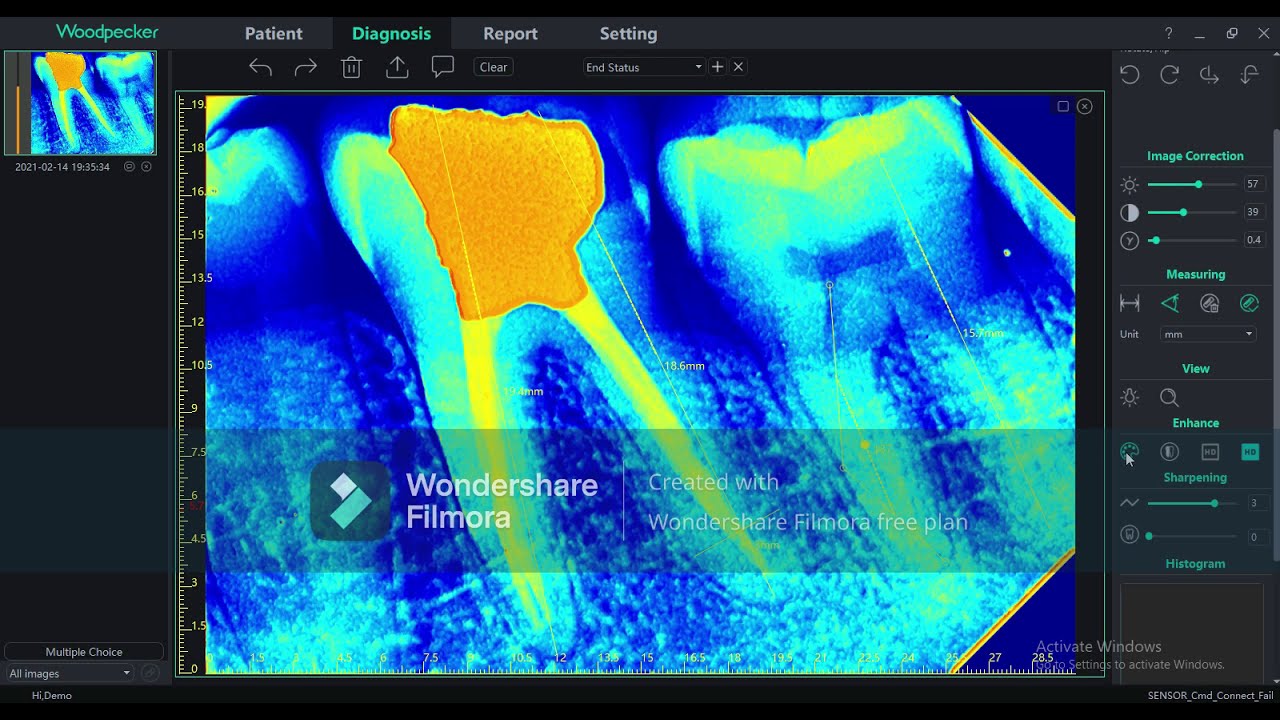Viewport: 1280px width, 720px height.
Task: Open the End Status dropdown
Action: (x=644, y=67)
